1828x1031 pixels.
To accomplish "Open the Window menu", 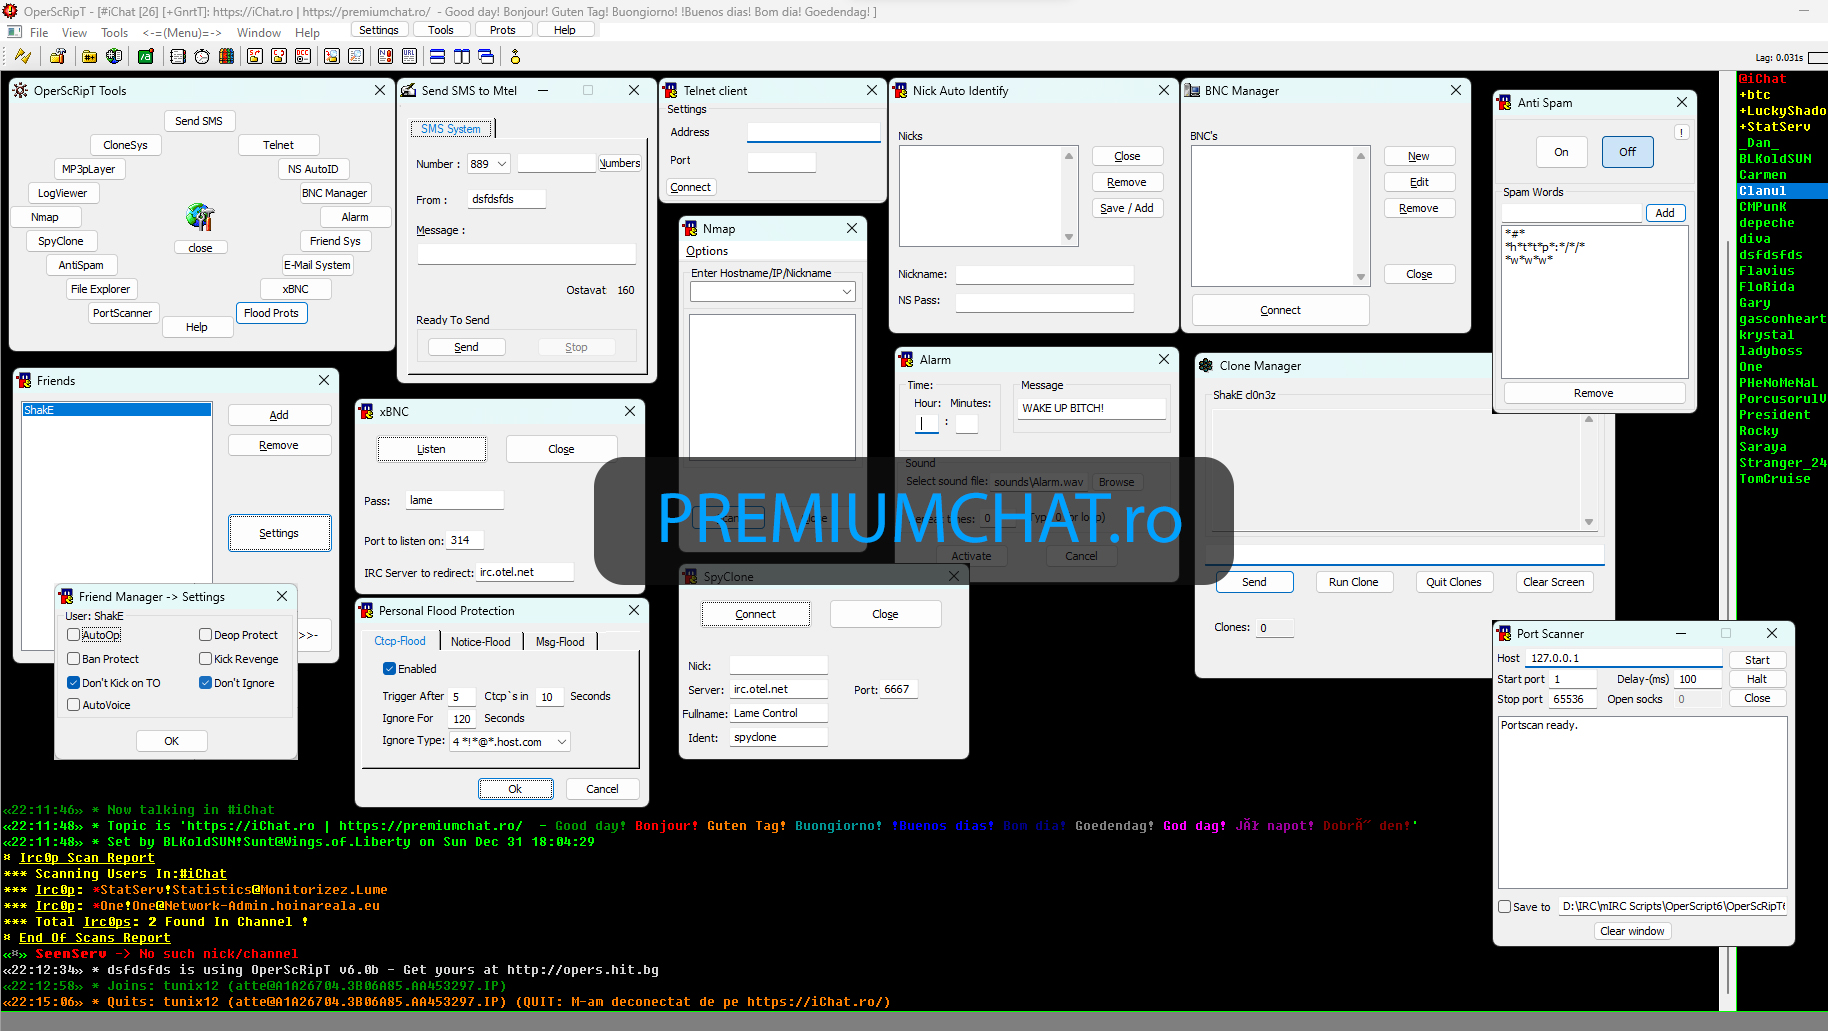I will (259, 32).
